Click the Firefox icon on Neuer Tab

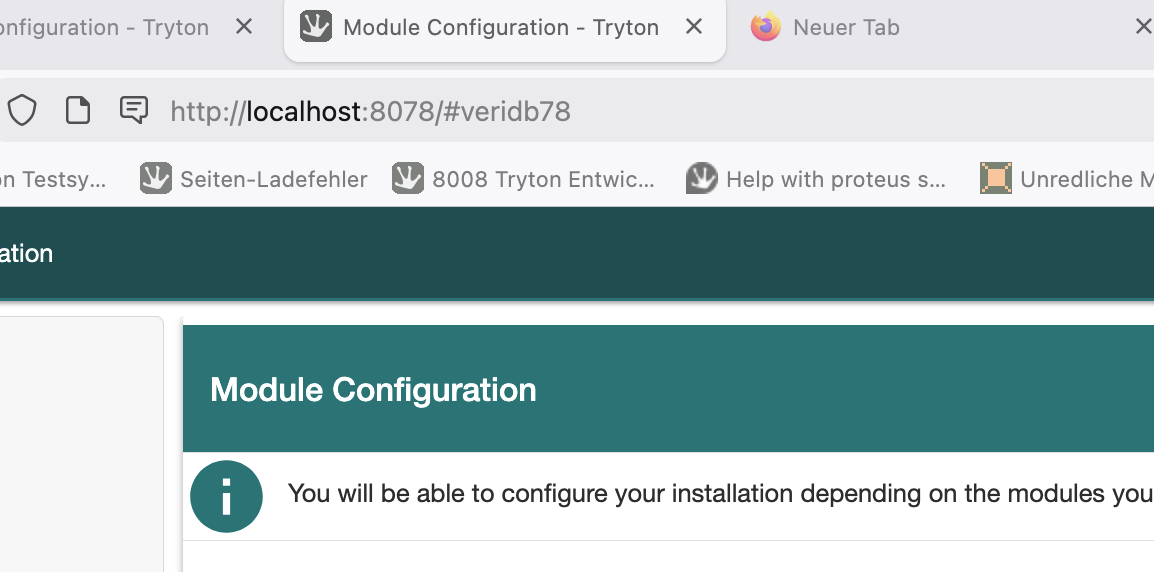[766, 27]
